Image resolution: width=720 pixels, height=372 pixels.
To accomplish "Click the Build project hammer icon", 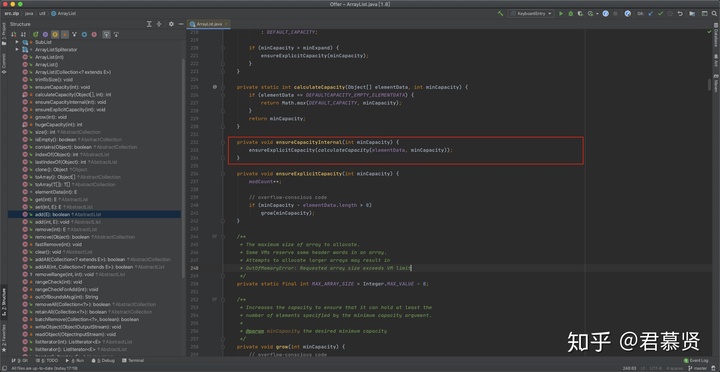I will coord(501,14).
